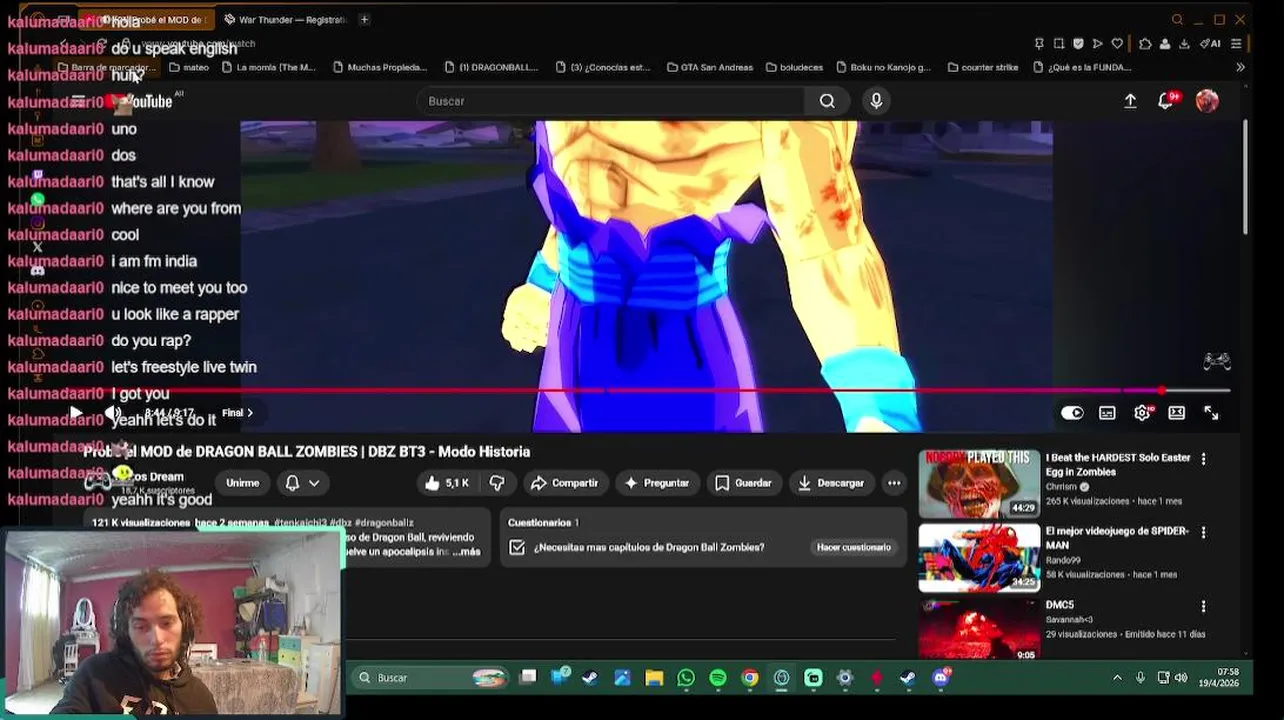Screen dimensions: 1284x720
Task: Open the GTA San Andreas bookmark folder
Action: [708, 67]
